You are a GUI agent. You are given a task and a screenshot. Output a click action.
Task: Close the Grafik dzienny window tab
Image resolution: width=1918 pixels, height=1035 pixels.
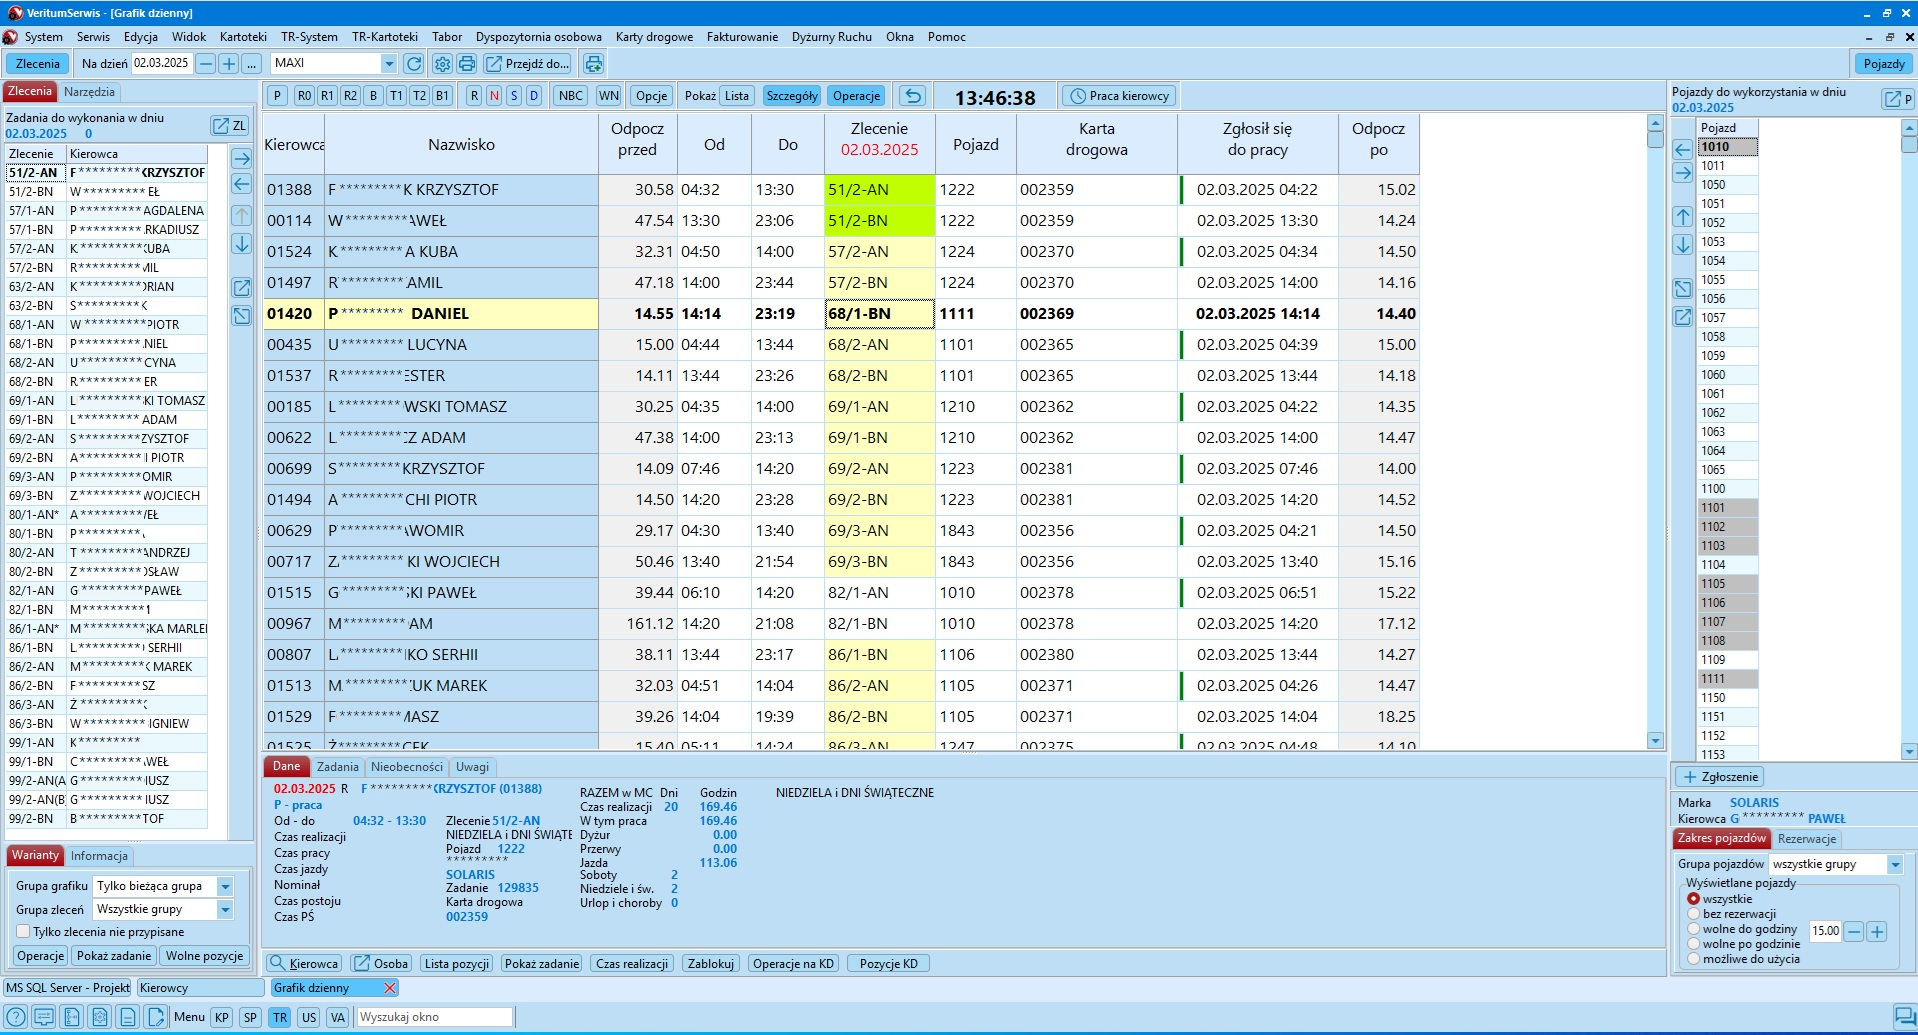(x=390, y=988)
